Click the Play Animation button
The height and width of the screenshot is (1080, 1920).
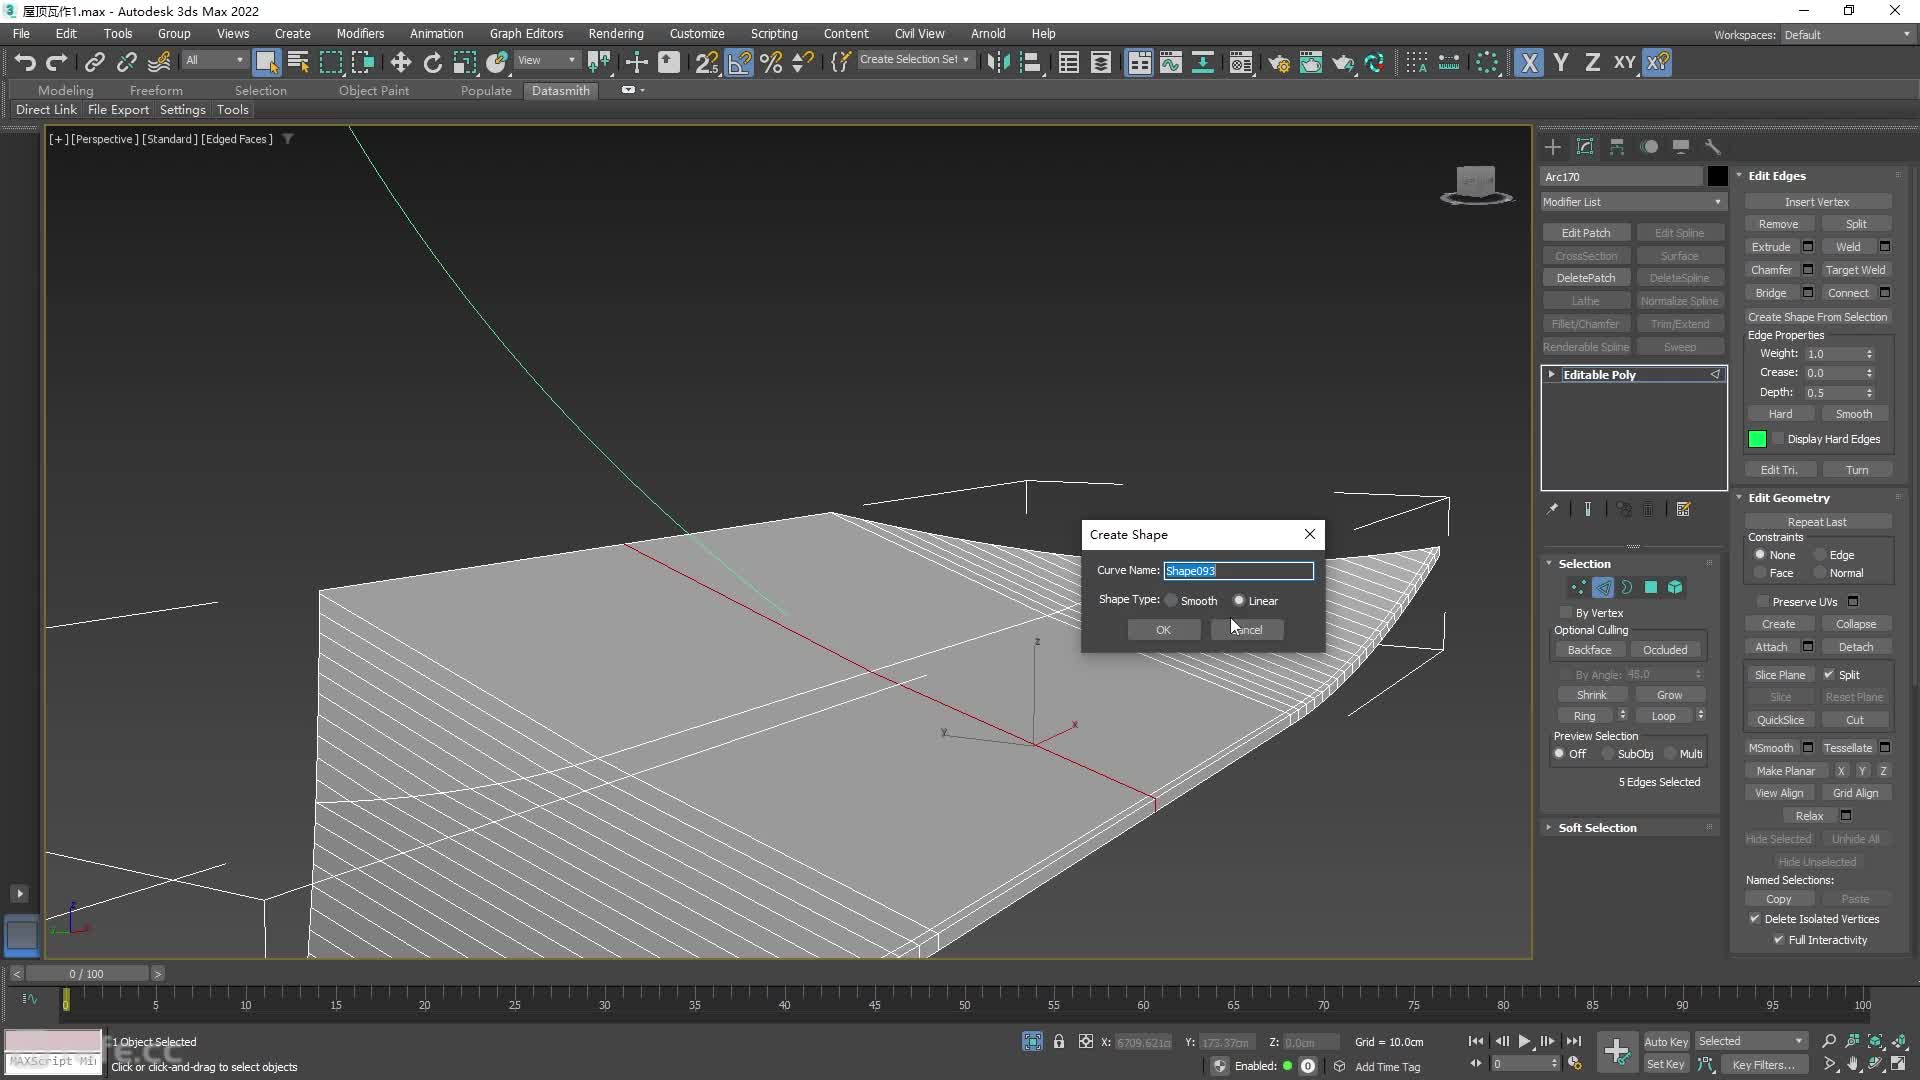[1524, 1041]
